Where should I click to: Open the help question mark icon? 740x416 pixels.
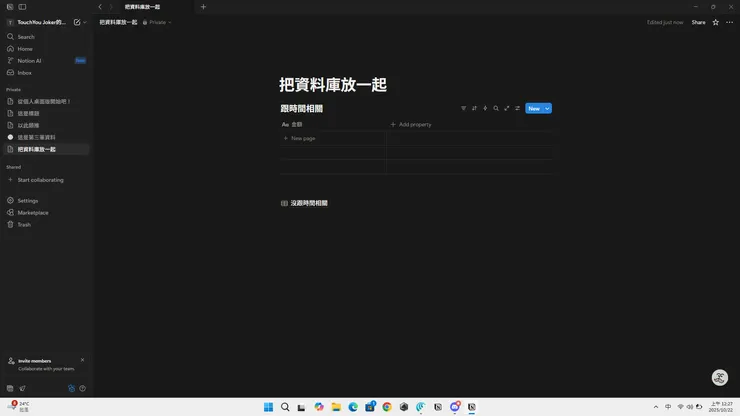(x=83, y=388)
